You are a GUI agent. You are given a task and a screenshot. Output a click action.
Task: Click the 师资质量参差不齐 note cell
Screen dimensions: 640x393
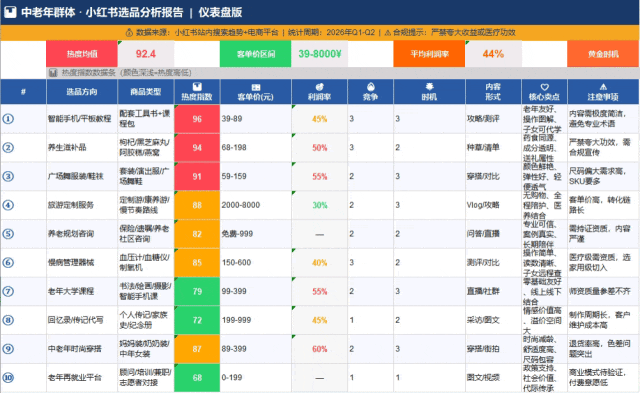[603, 291]
